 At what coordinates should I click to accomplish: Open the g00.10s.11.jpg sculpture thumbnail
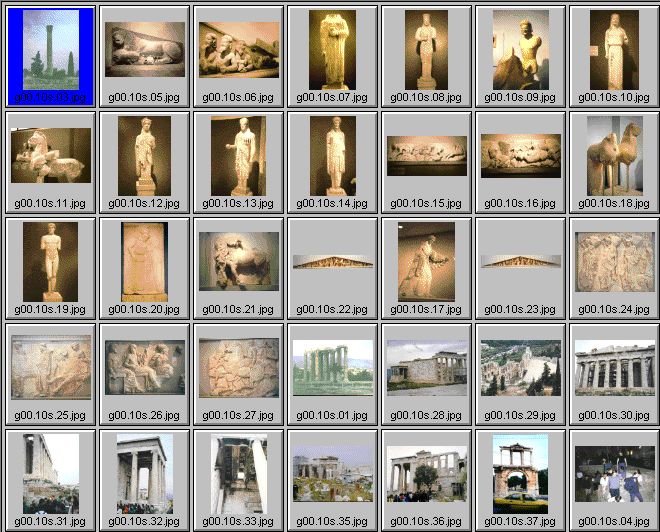pyautogui.click(x=51, y=156)
